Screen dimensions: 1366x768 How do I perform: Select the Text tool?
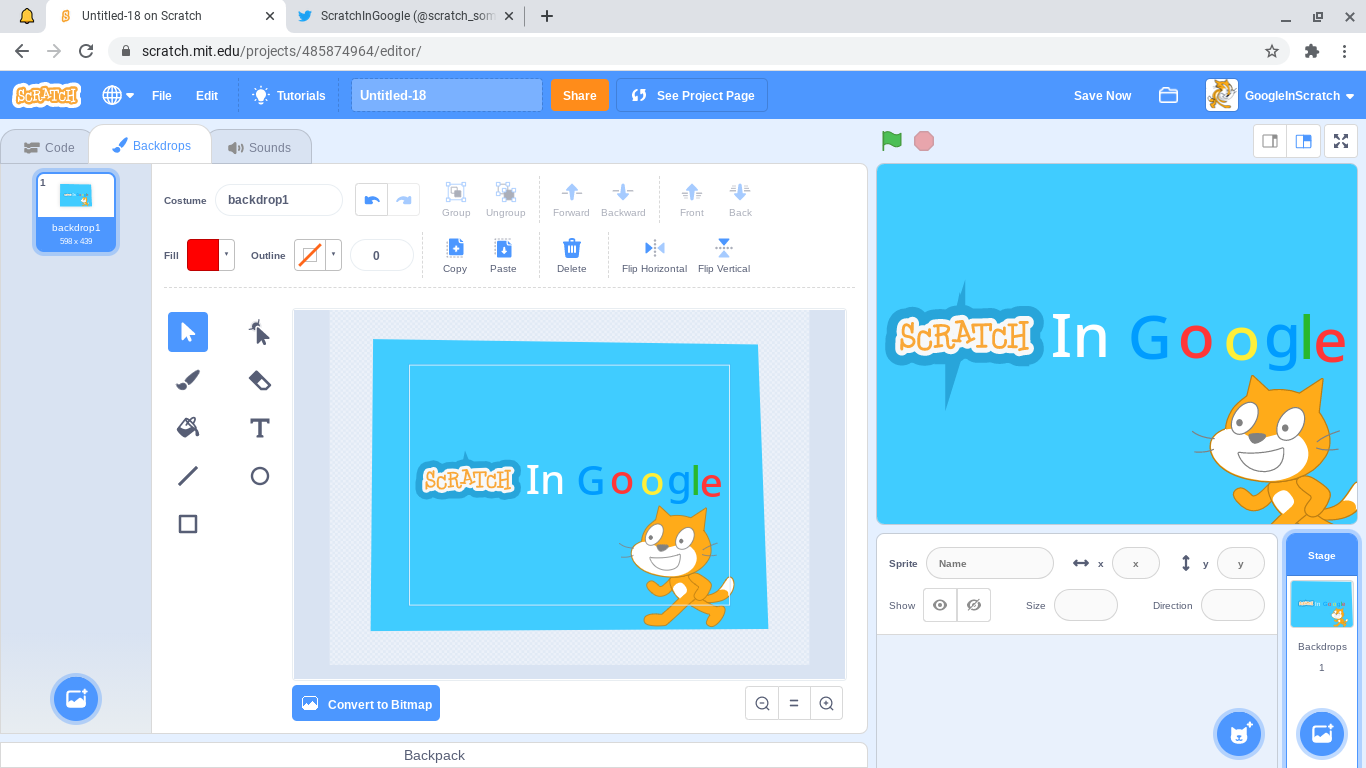coord(260,428)
